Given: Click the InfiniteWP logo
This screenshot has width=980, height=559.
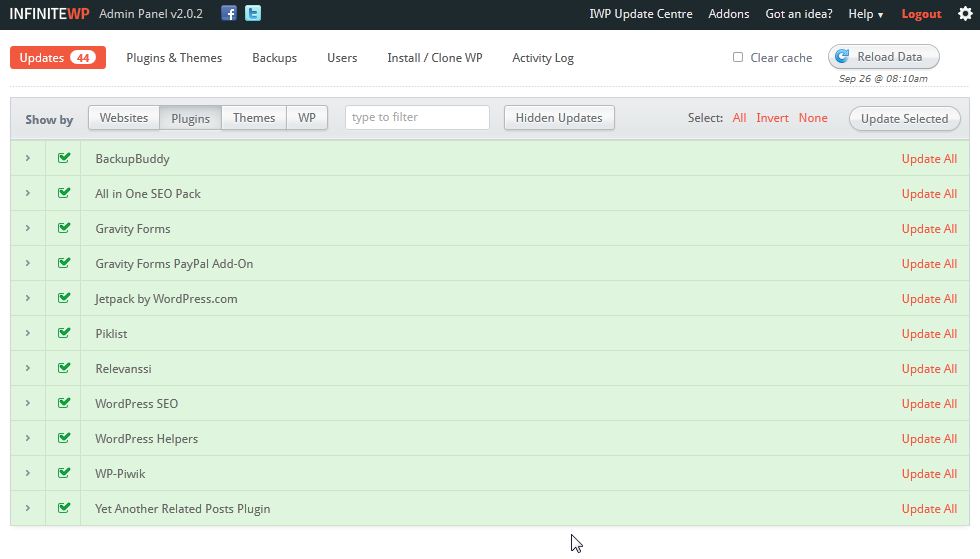Looking at the screenshot, I should 49,14.
